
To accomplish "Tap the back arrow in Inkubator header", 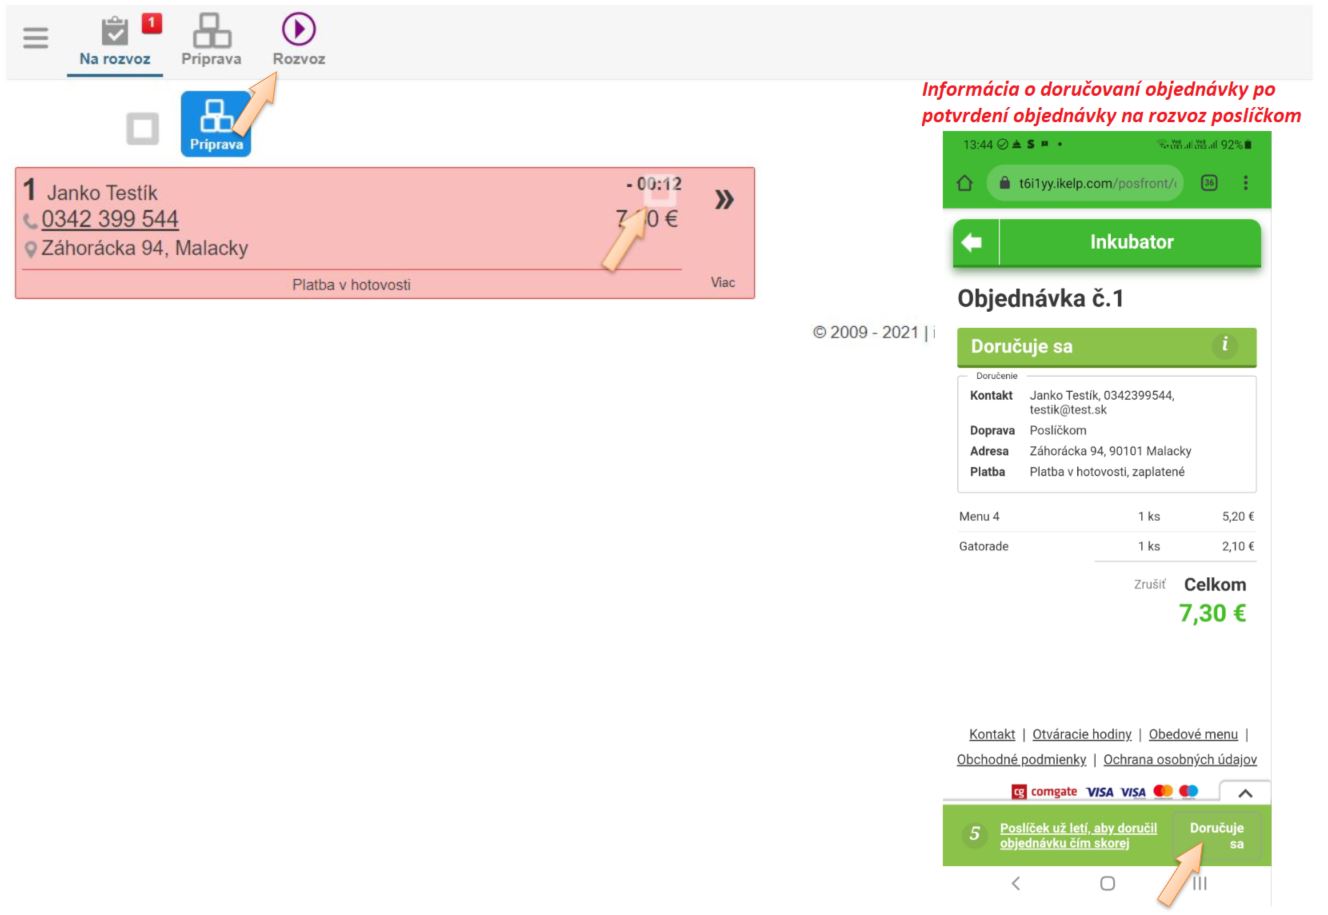I will [972, 243].
